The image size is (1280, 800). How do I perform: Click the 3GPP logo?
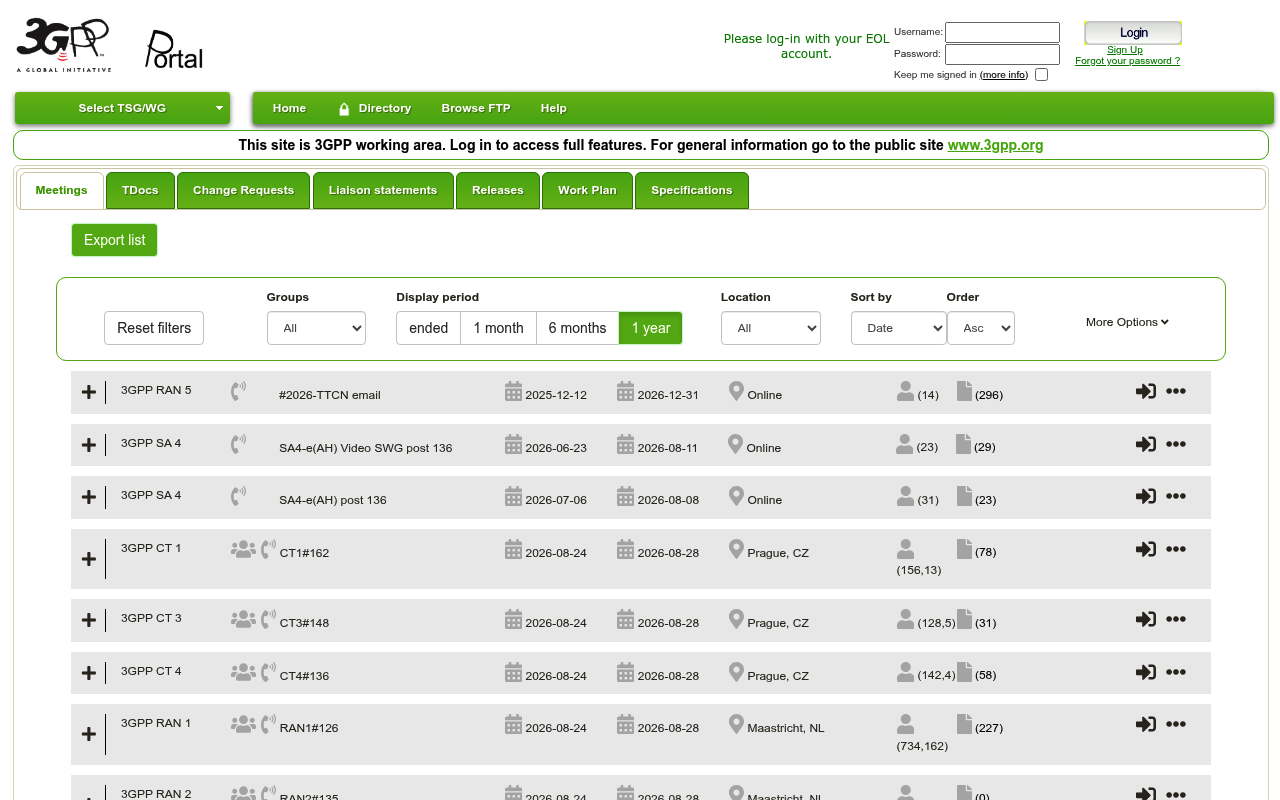[x=63, y=45]
